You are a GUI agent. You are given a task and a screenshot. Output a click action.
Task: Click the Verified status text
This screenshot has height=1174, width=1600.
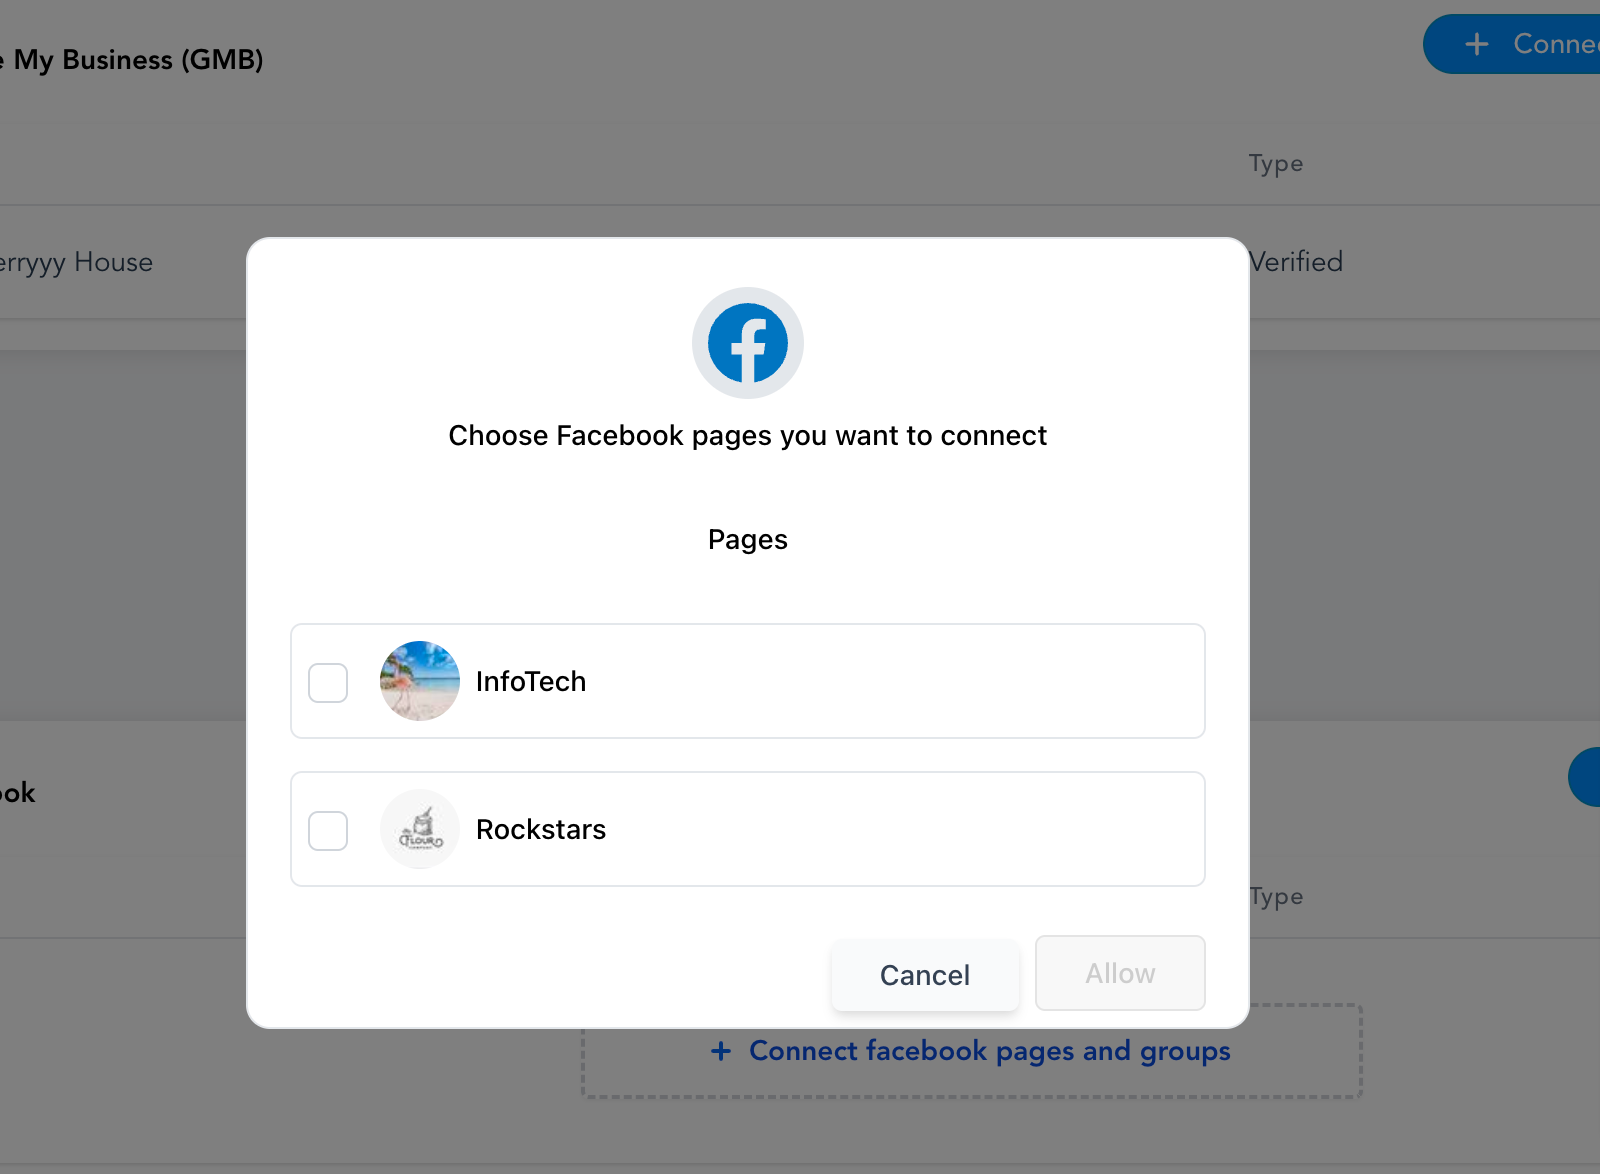1296,262
